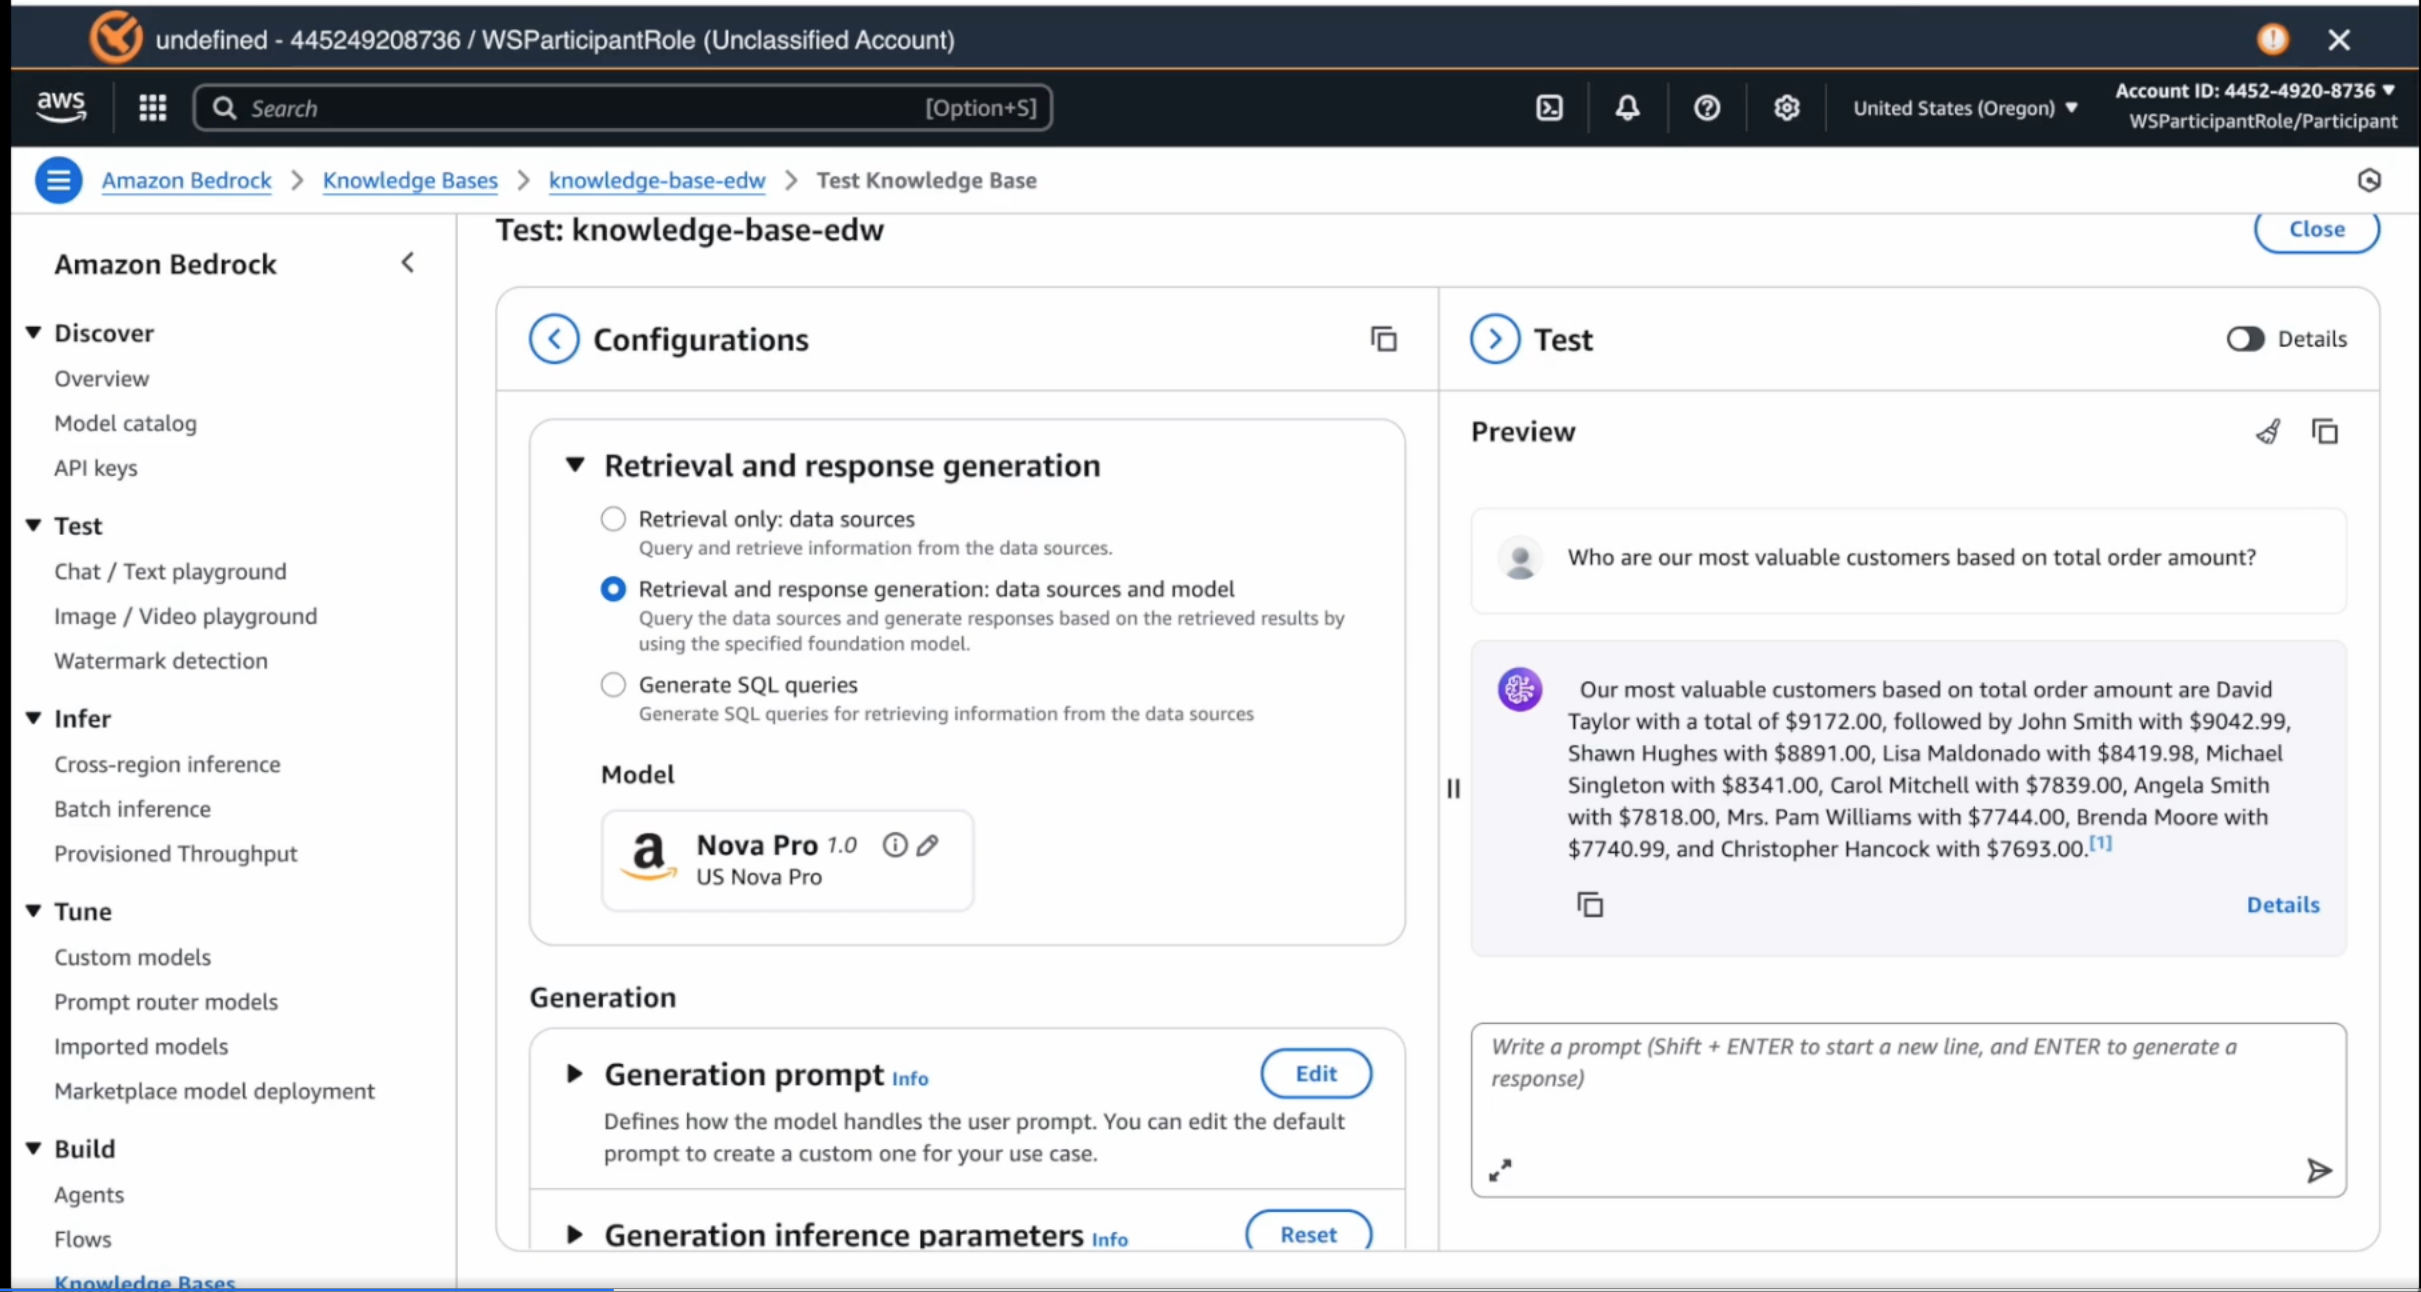Open United States (Oregon) region dropdown
This screenshot has height=1292, width=2421.
[1965, 108]
